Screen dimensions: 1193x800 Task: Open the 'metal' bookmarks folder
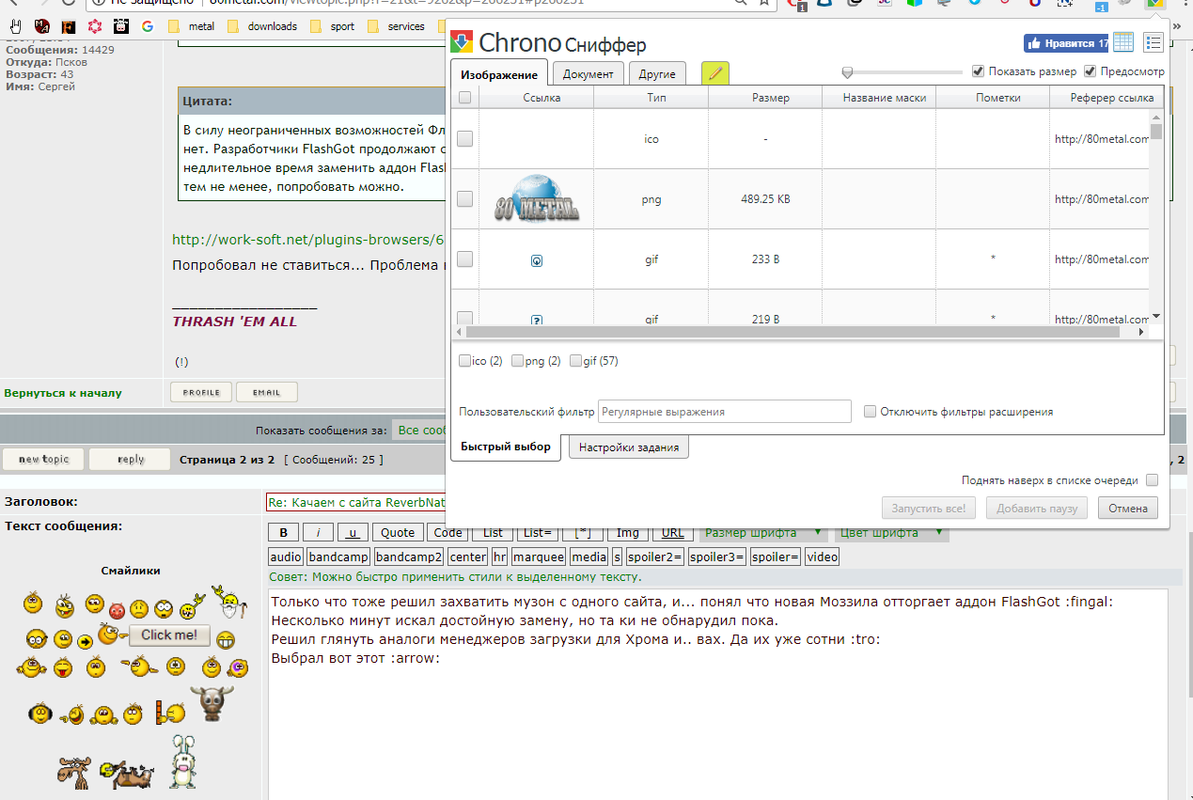point(192,26)
